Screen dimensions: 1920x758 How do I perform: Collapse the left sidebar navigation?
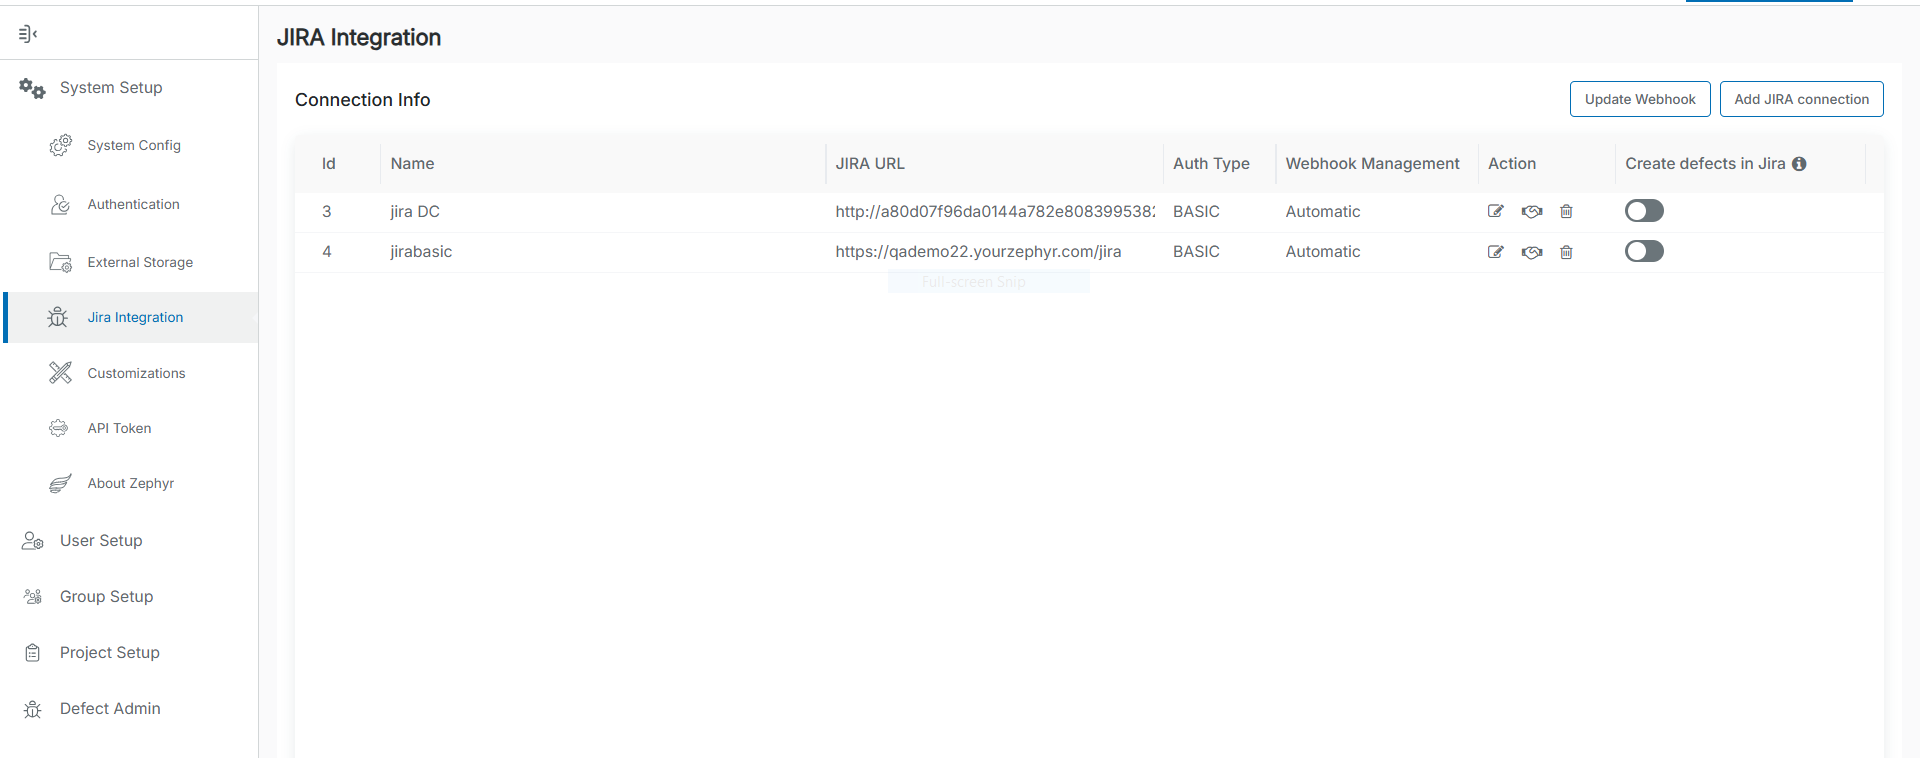pos(28,34)
